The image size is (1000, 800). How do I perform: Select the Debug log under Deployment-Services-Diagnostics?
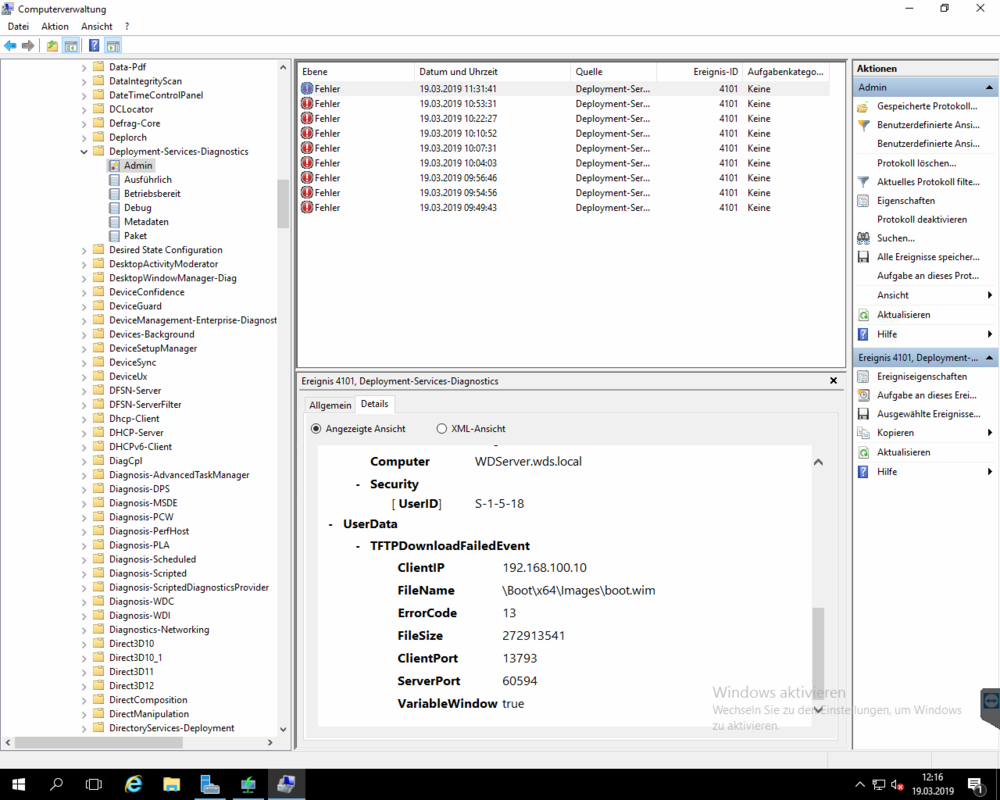pos(137,208)
